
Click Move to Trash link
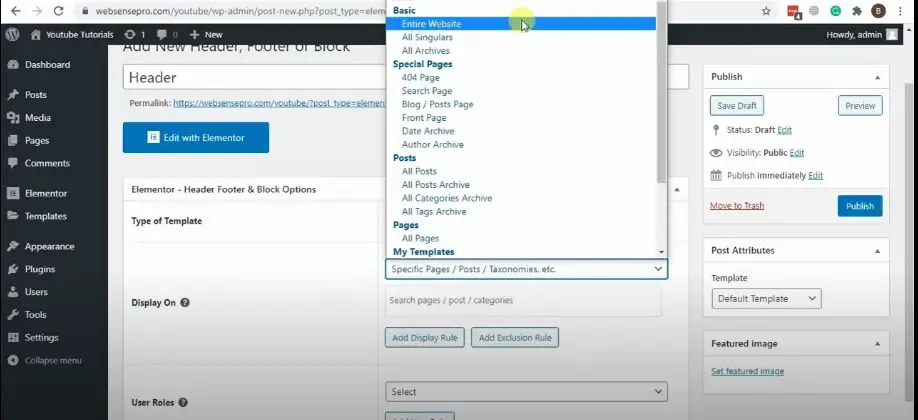click(x=737, y=206)
